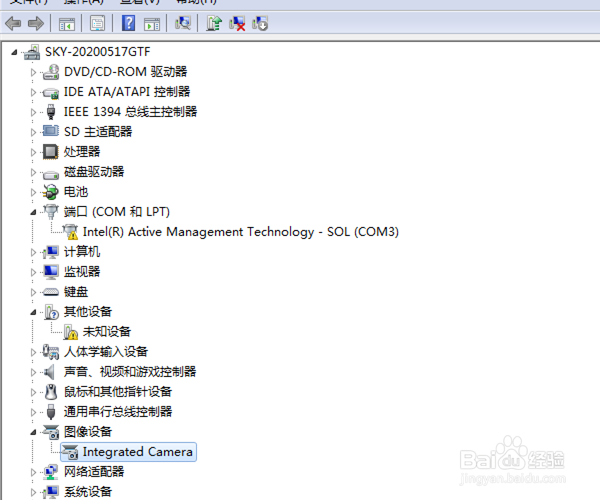Screen dimensions: 600x500
Task: Click the Back arrow toolbar icon
Action: tap(13, 24)
